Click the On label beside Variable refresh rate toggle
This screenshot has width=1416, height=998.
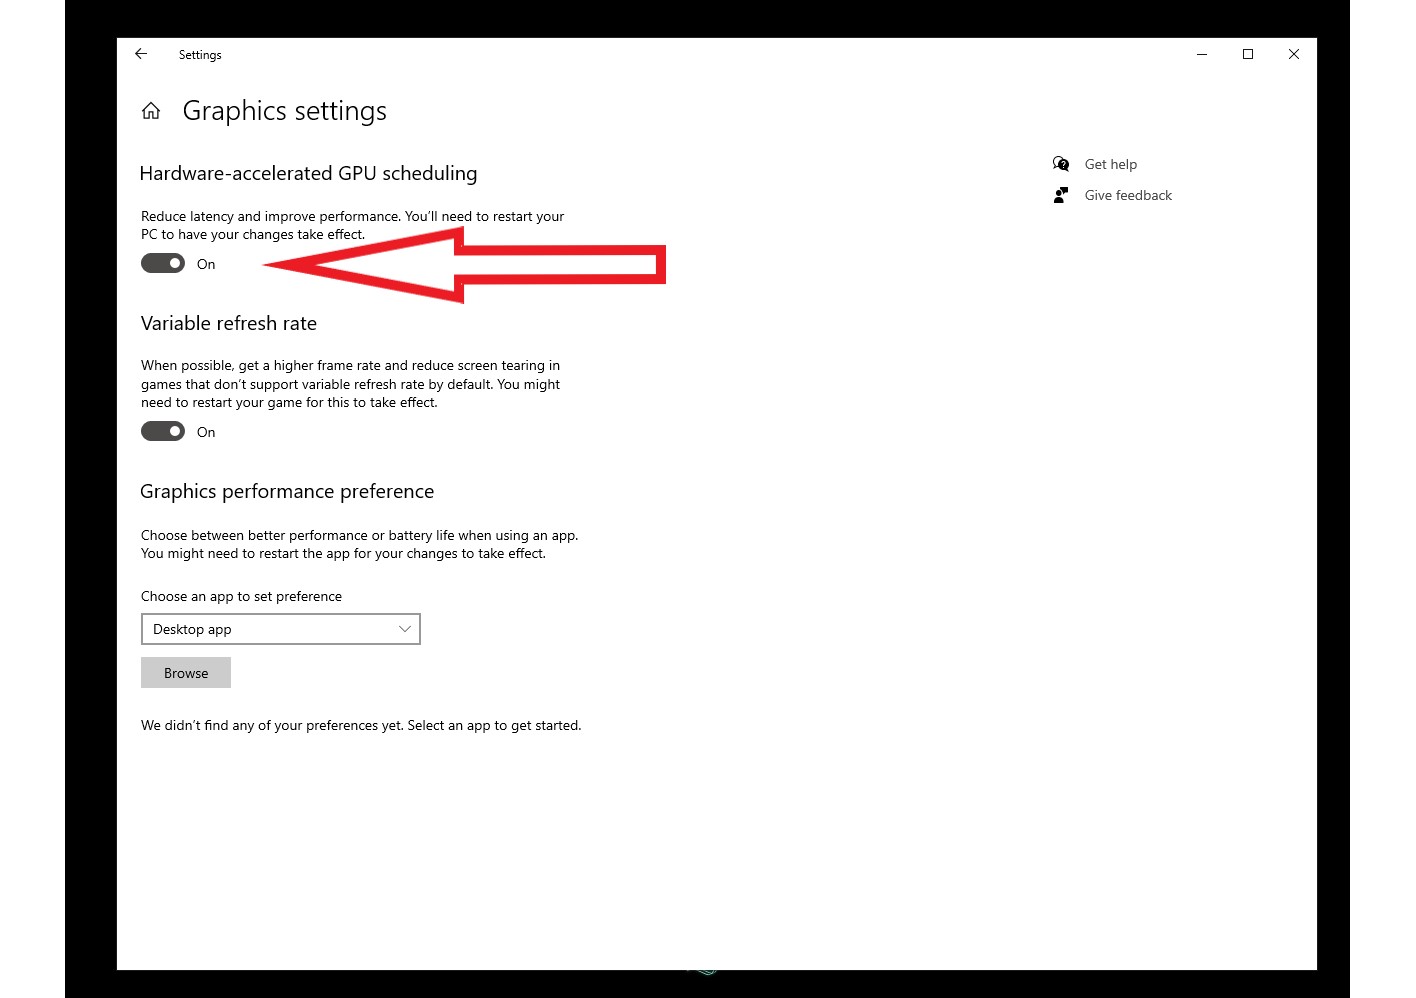tap(206, 432)
